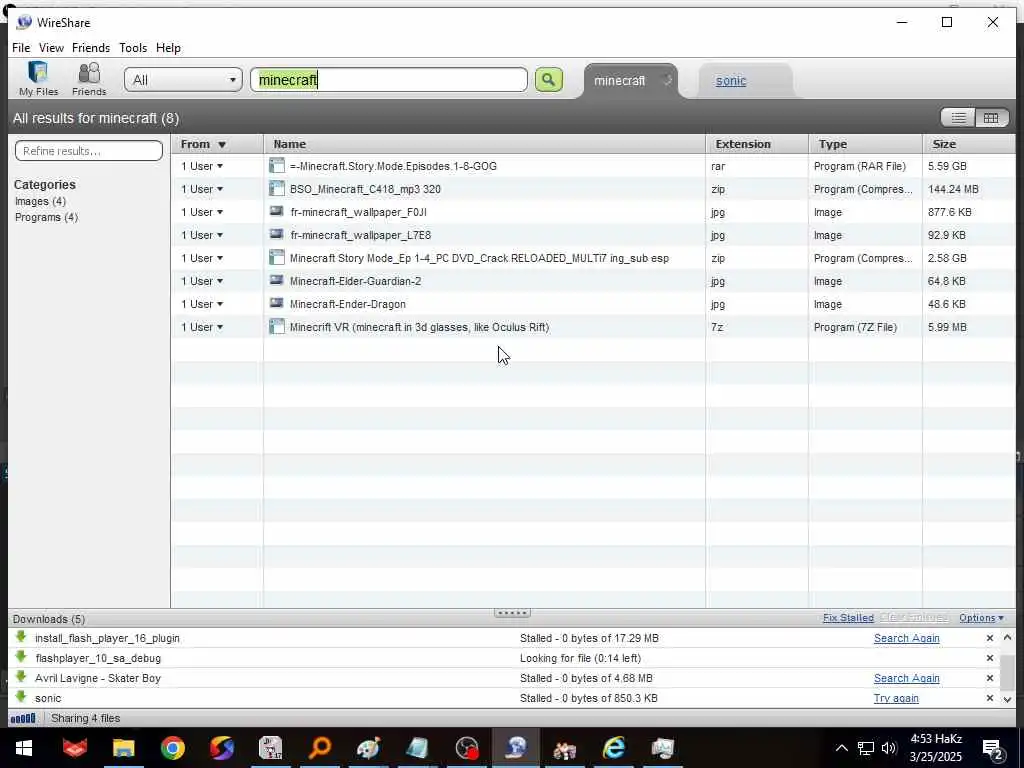This screenshot has width=1024, height=768.
Task: Open Internet Explorer from the taskbar
Action: (x=614, y=748)
